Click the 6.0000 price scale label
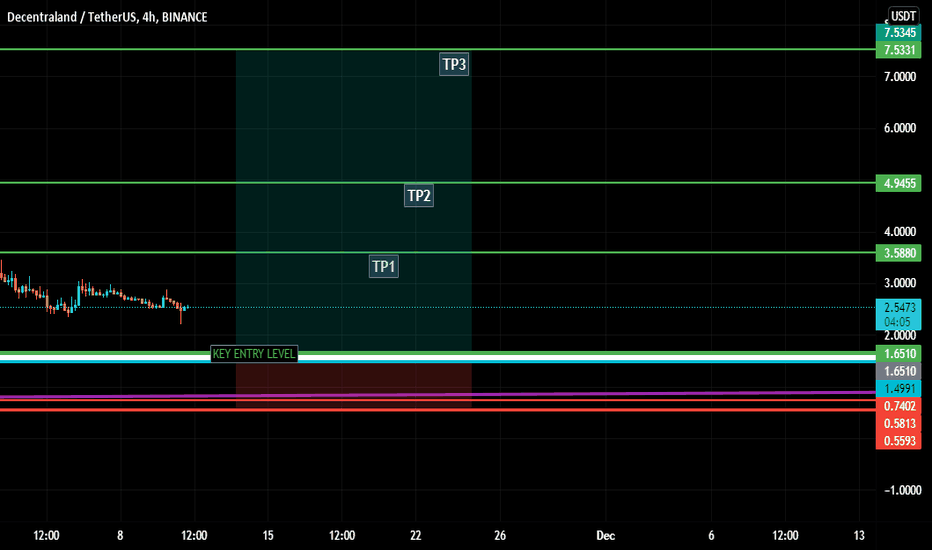932x550 pixels. [900, 128]
